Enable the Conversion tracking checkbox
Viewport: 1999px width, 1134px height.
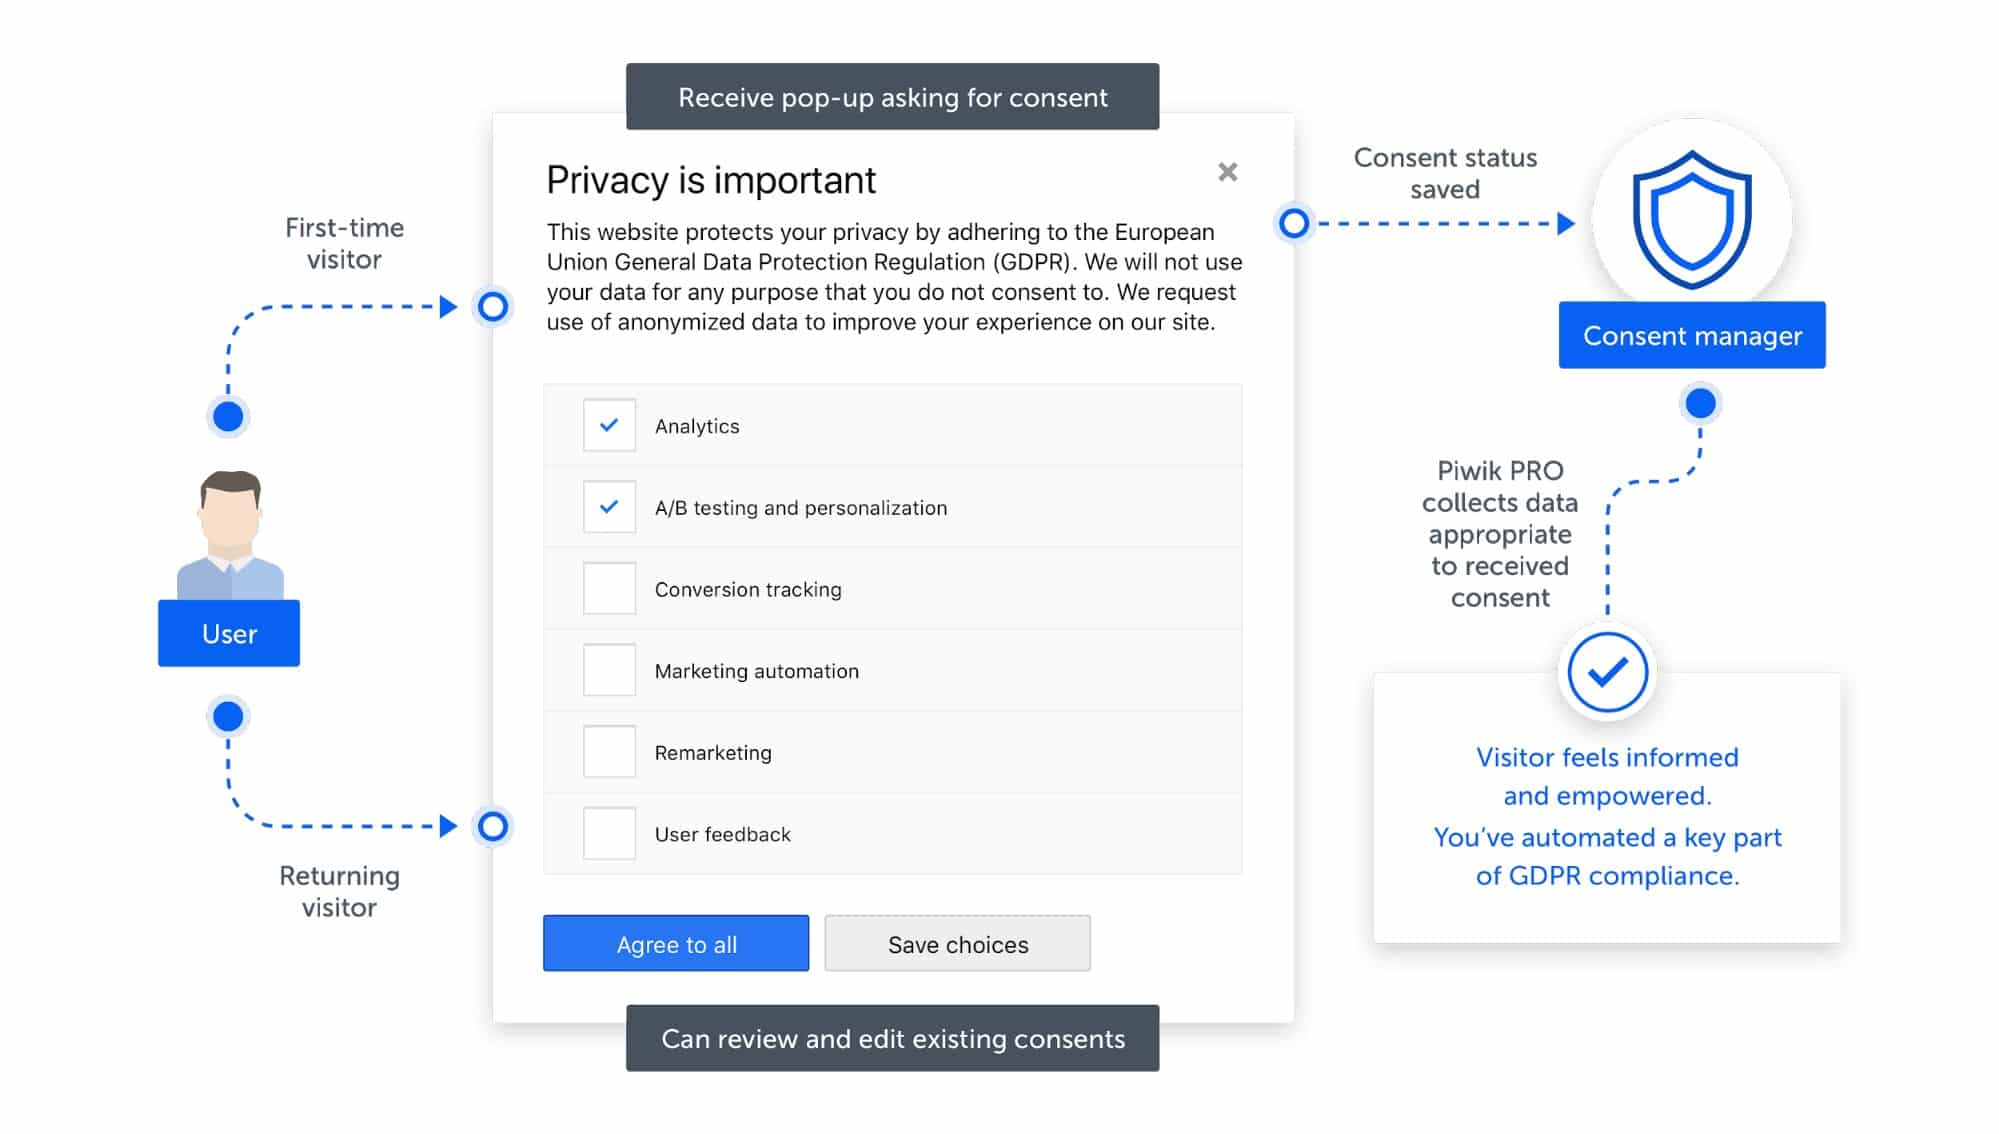(x=609, y=588)
